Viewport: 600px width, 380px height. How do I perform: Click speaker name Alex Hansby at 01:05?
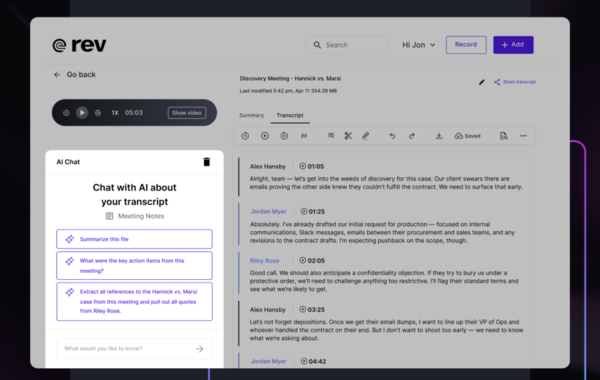pyautogui.click(x=267, y=166)
